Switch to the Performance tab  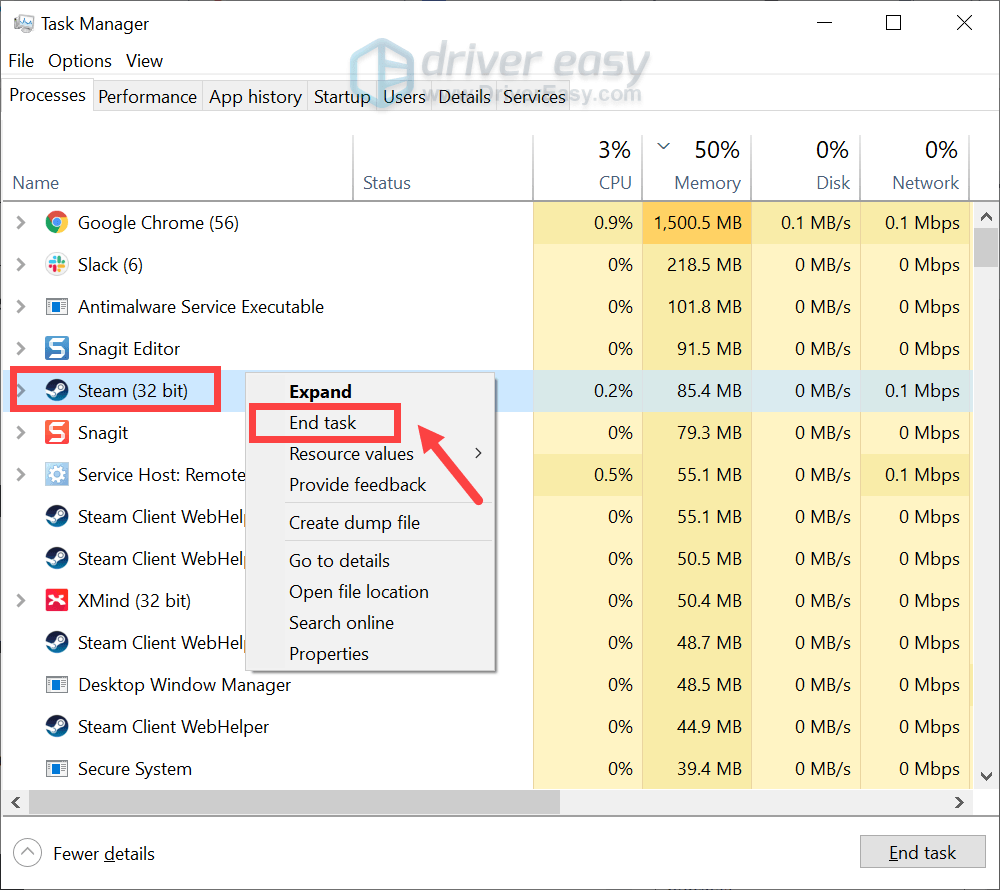tap(147, 96)
